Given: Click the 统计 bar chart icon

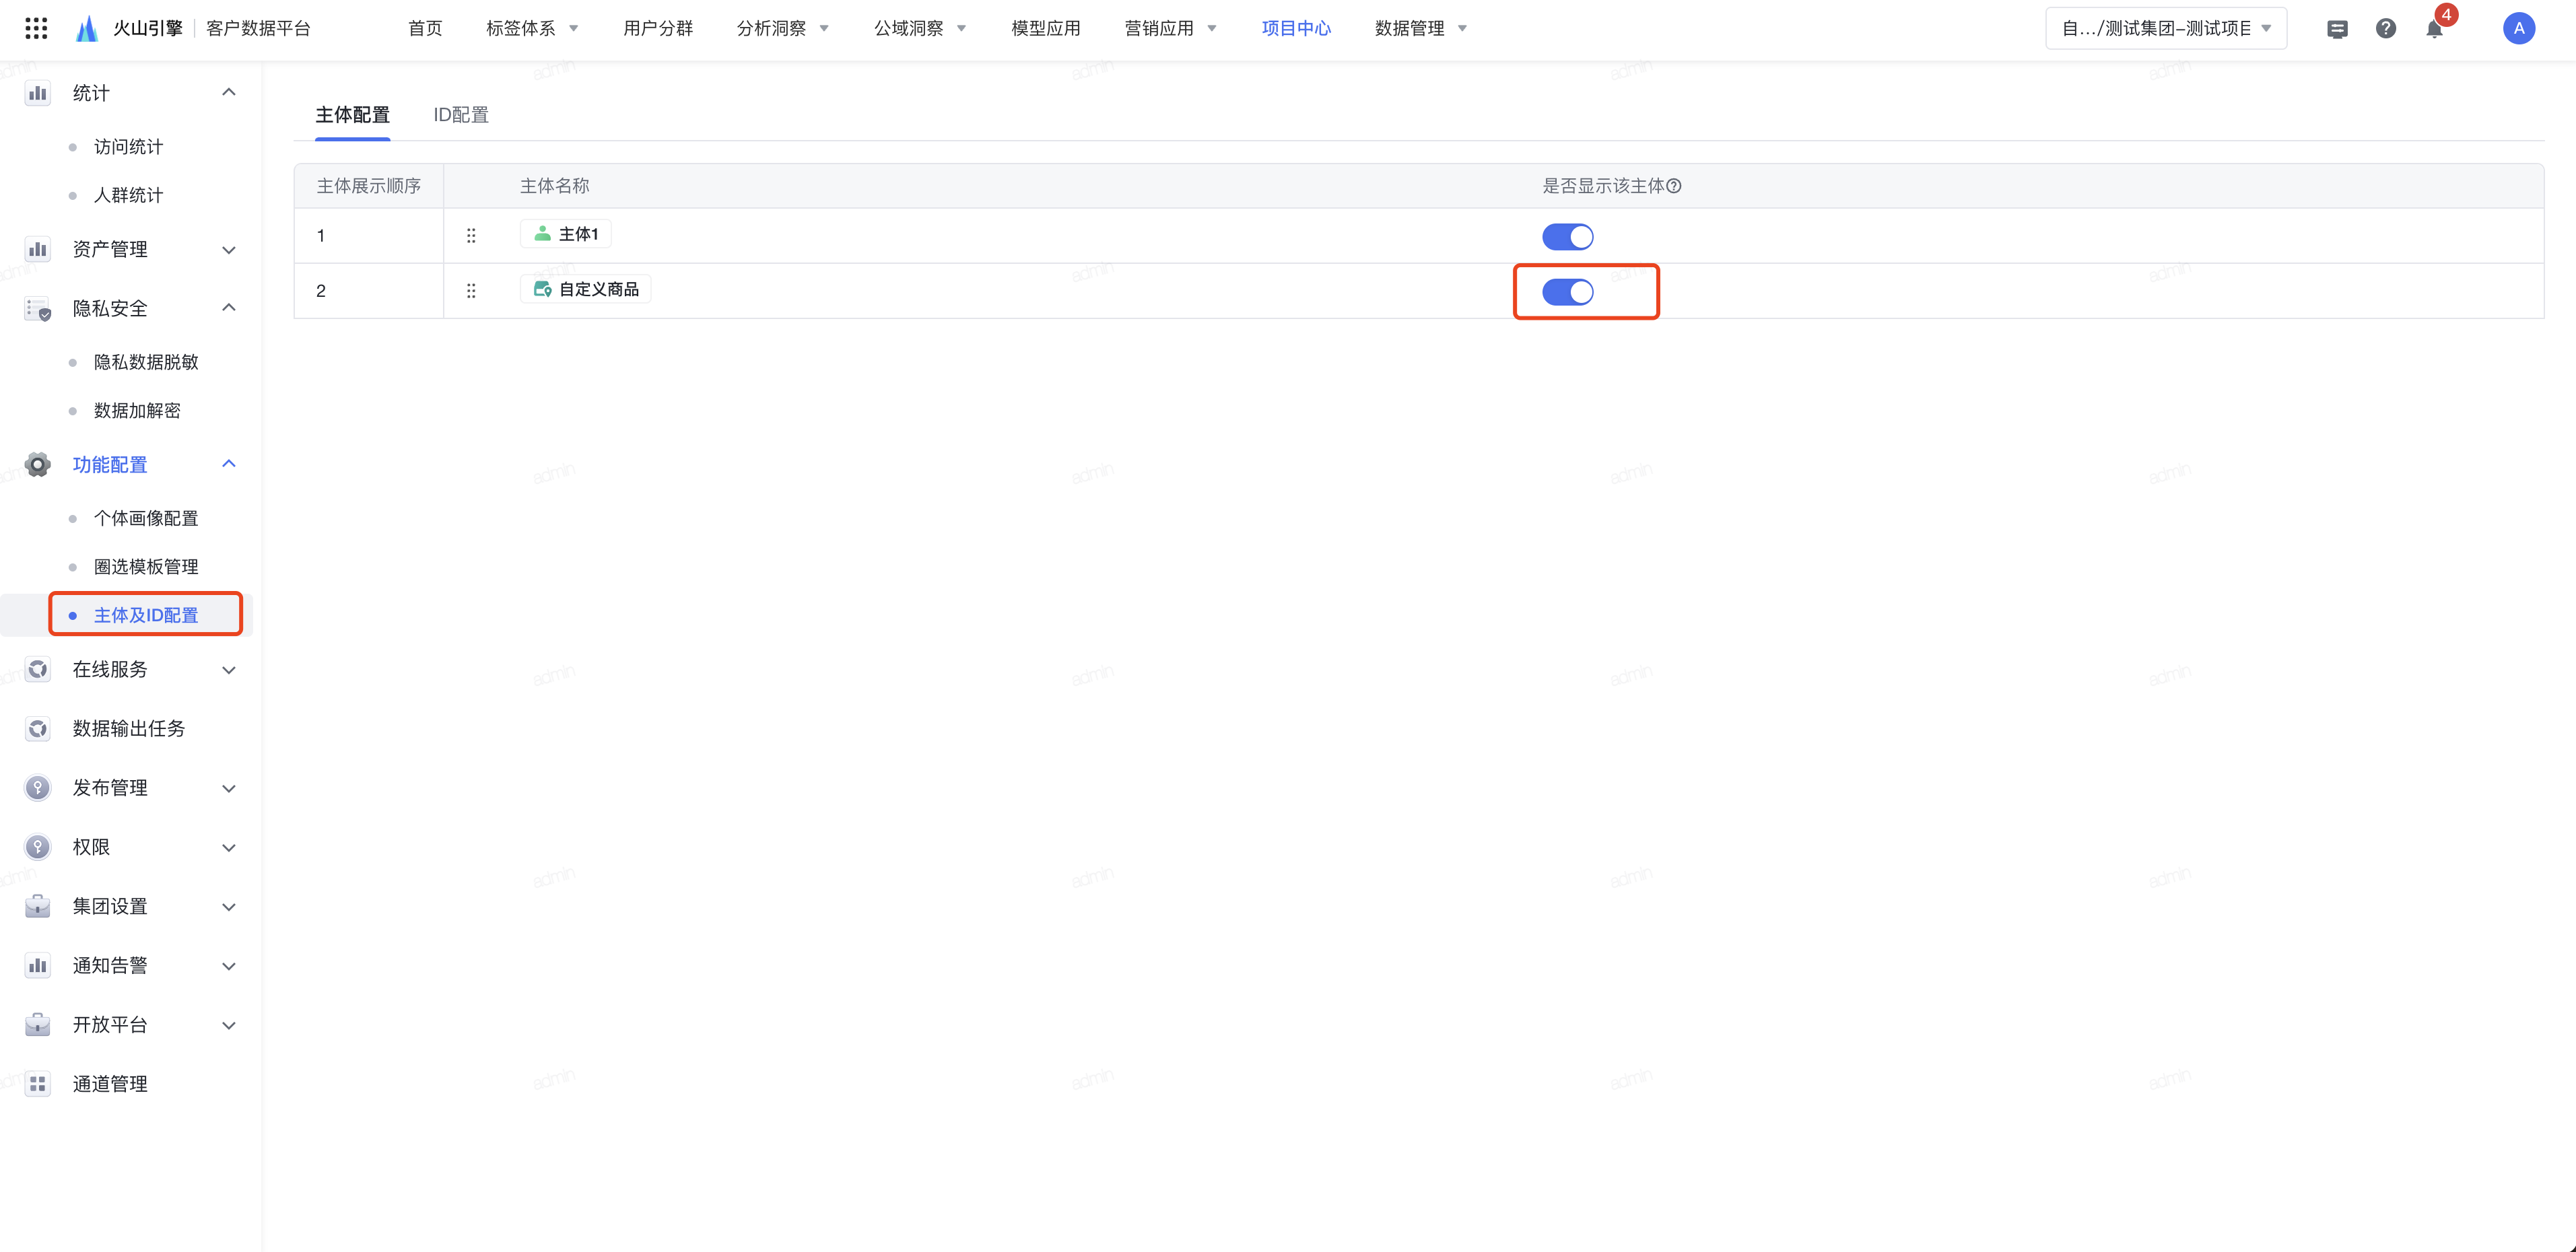Looking at the screenshot, I should click(38, 93).
